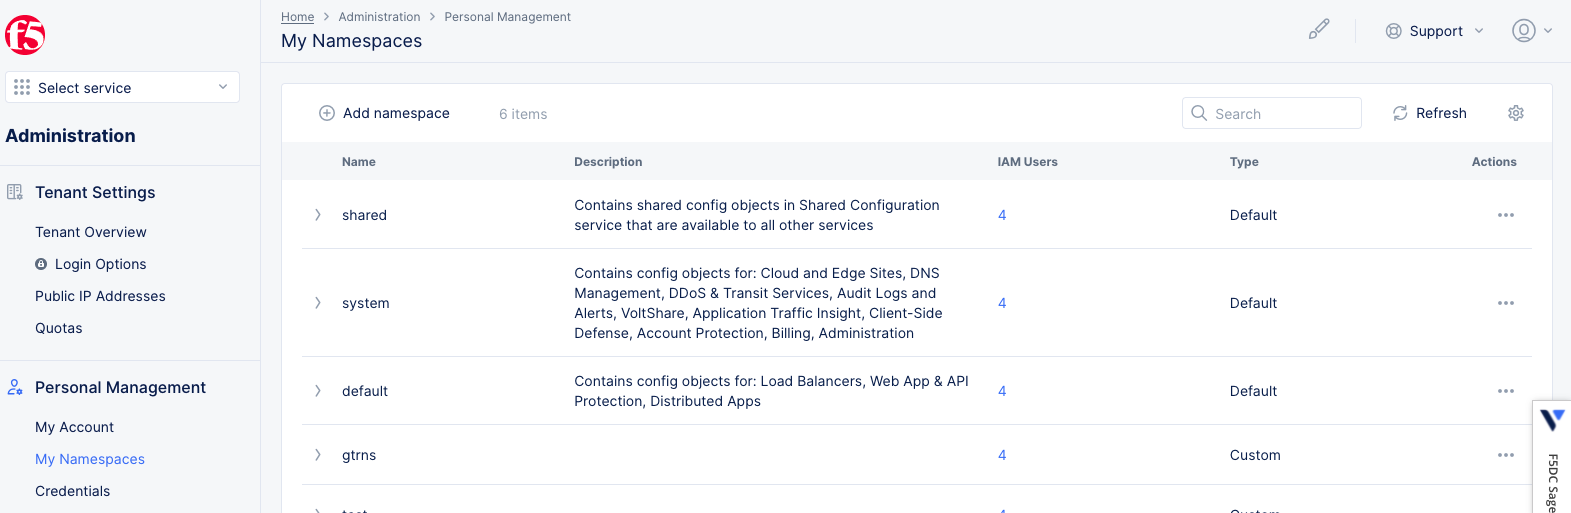The height and width of the screenshot is (513, 1571).
Task: Expand the system namespace row
Action: tap(318, 303)
